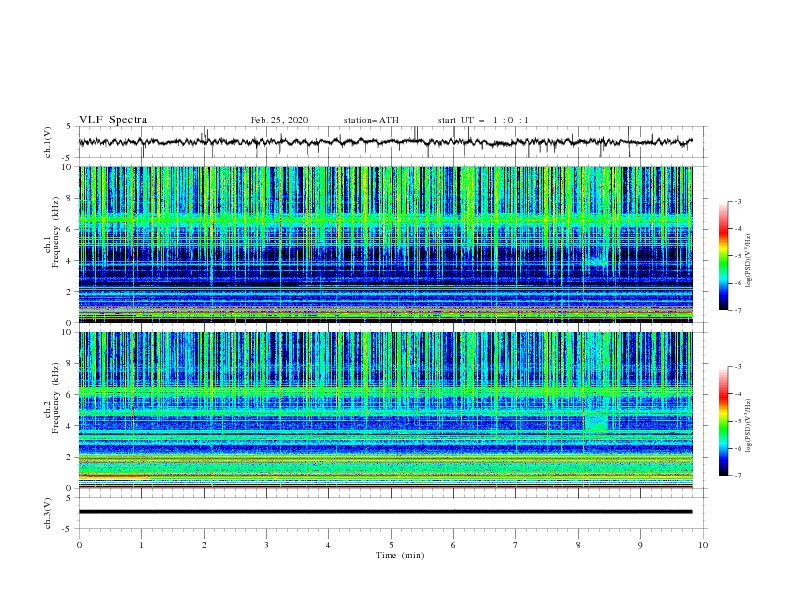This screenshot has height=612, width=792.
Task: Click the upper colorbar 'log(PSD)(V²/Hz)' label
Action: tap(749, 261)
